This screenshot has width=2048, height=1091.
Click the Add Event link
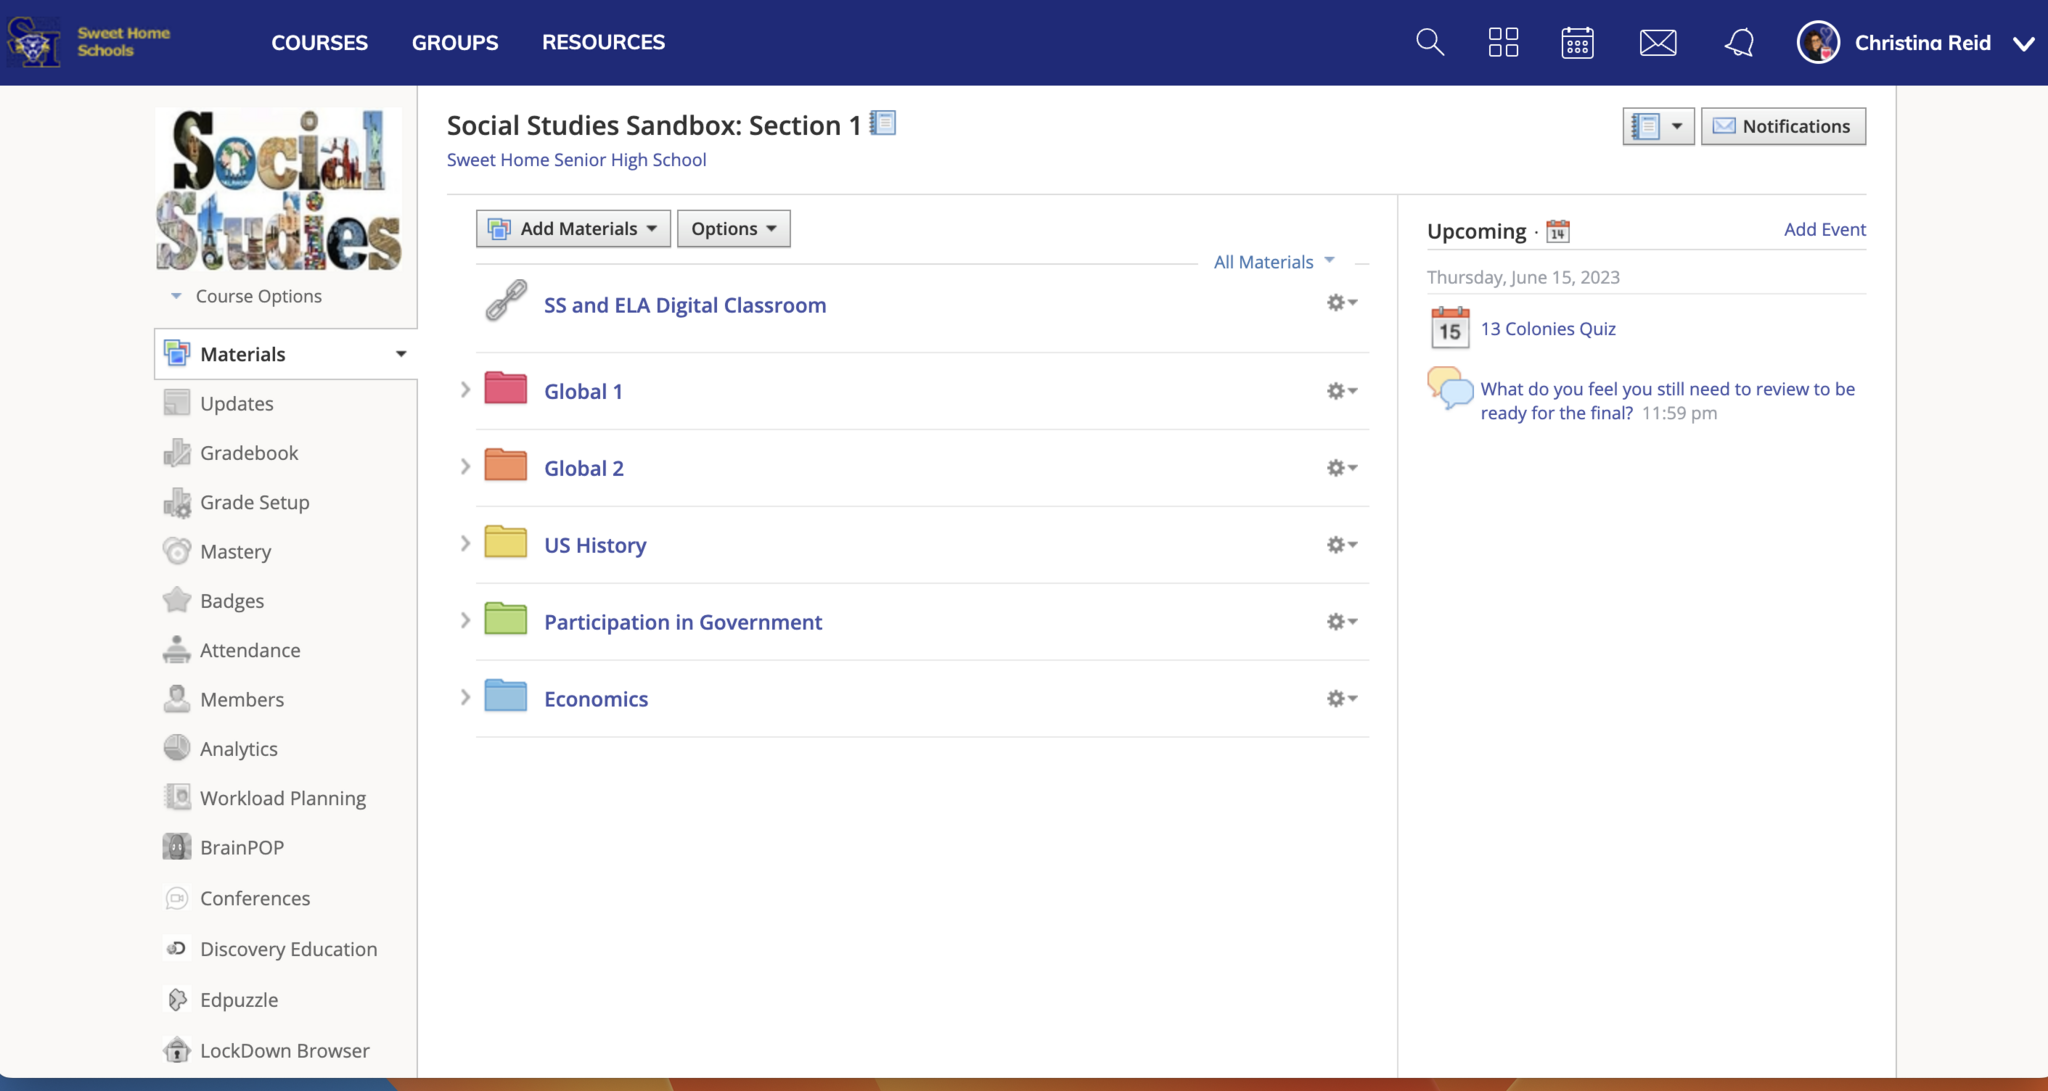point(1824,229)
